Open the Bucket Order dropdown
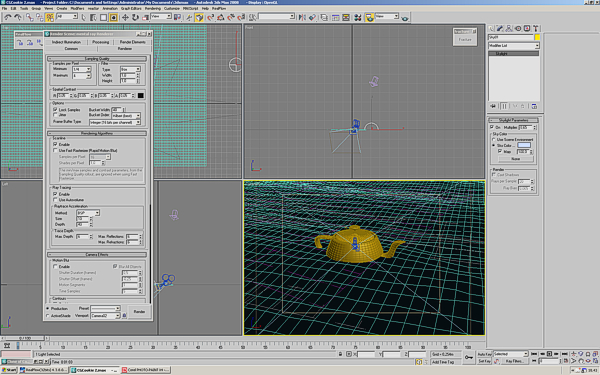Screen dimensions: 600x375 pyautogui.click(x=126, y=116)
